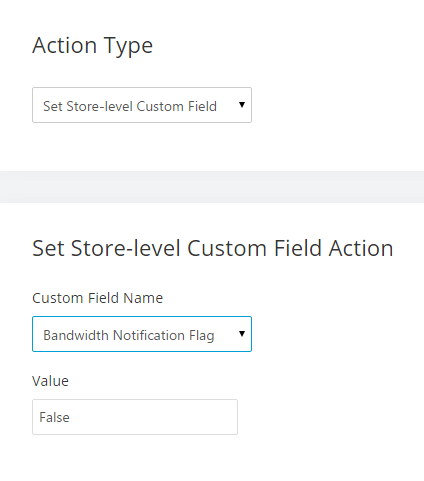Click the word 'Flag' in highlighted dropdown
The width and height of the screenshot is (424, 481).
202,336
